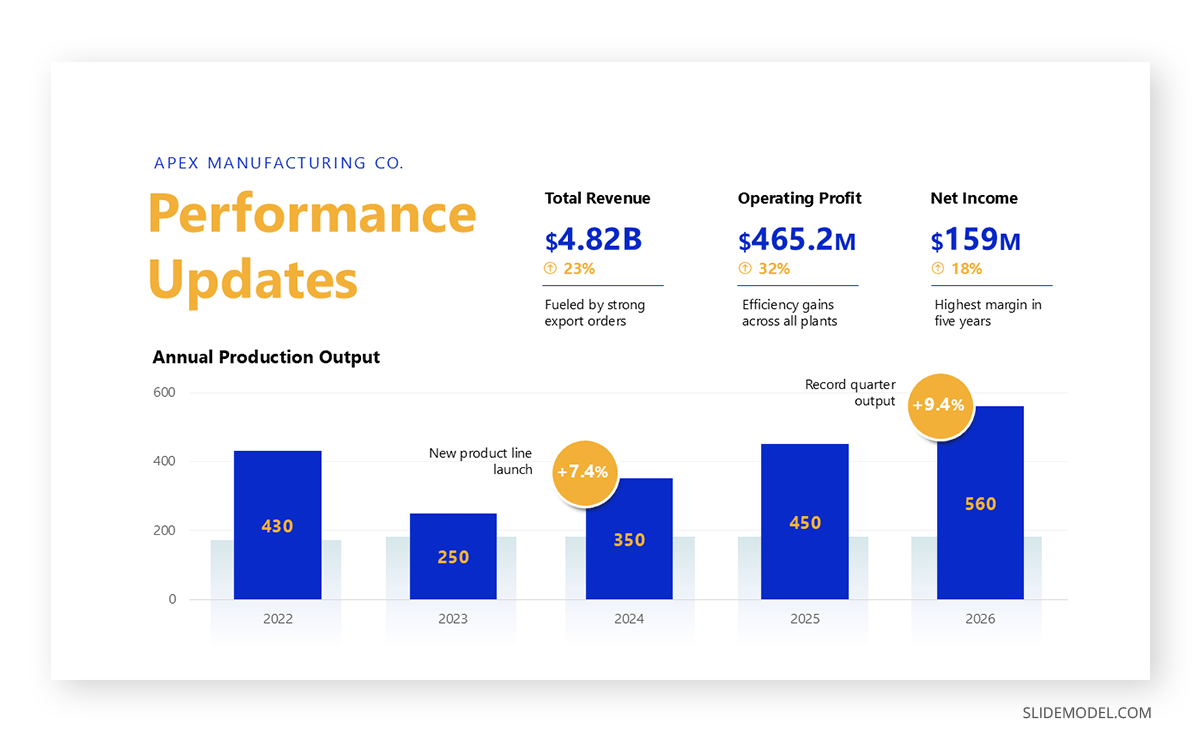The width and height of the screenshot is (1200, 743).
Task: Click the 0 y-axis value
Action: [172, 599]
